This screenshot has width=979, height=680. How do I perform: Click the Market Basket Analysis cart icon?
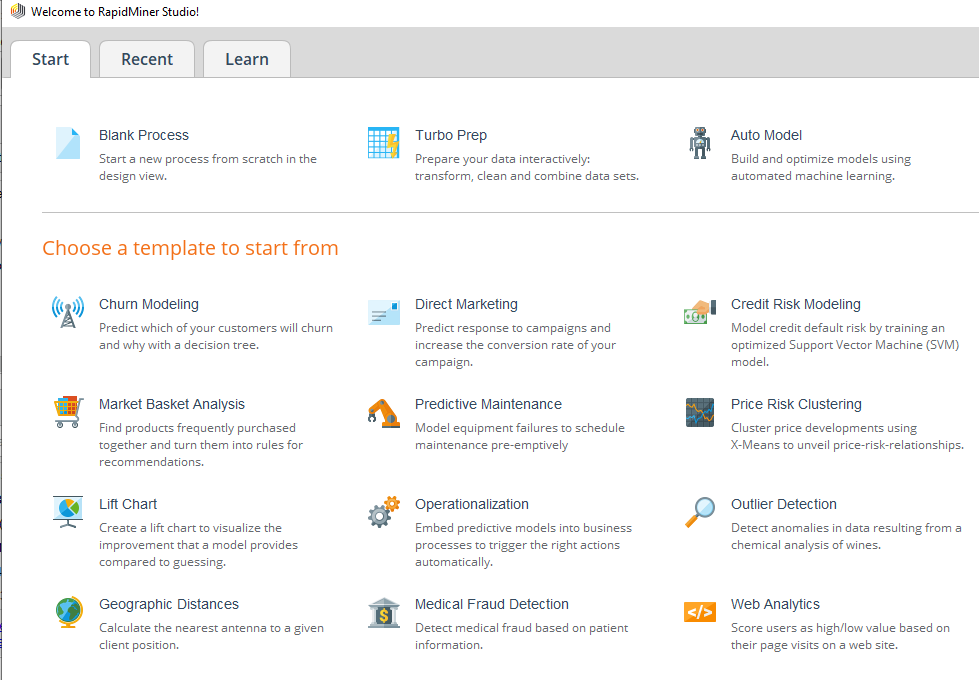[x=68, y=412]
